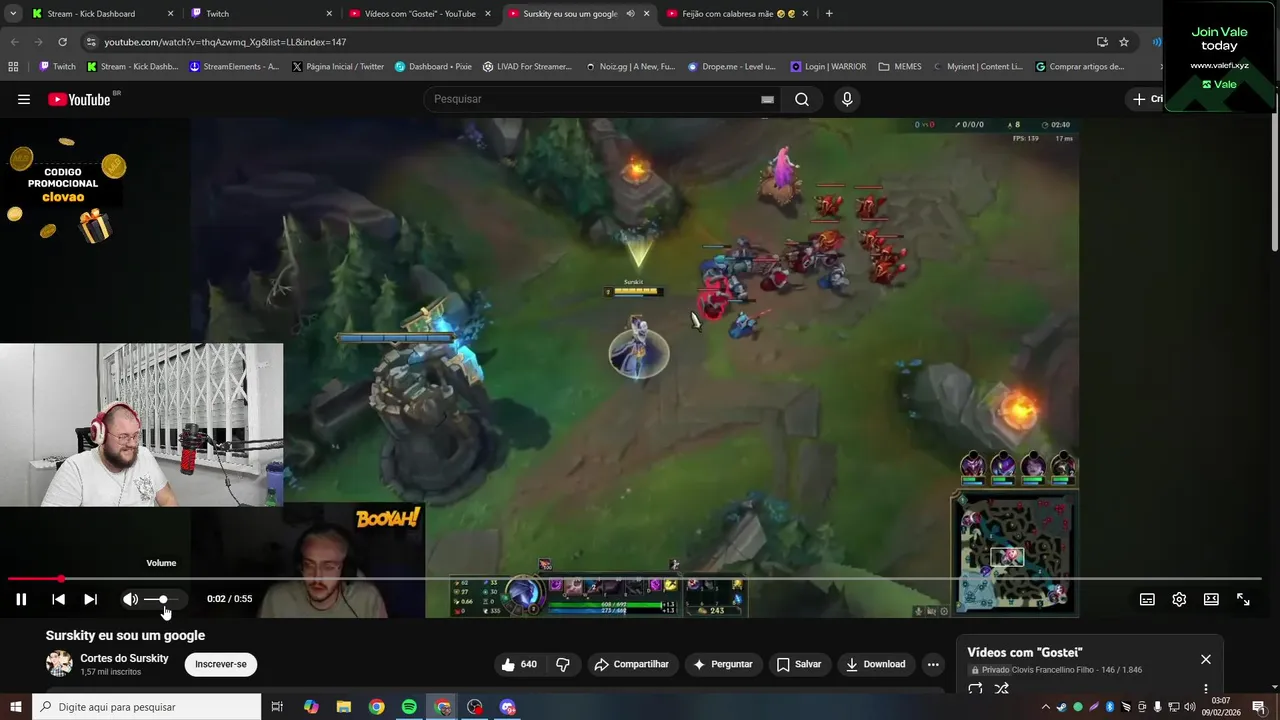Switch to Feijão com calabresa tab

tap(738, 14)
